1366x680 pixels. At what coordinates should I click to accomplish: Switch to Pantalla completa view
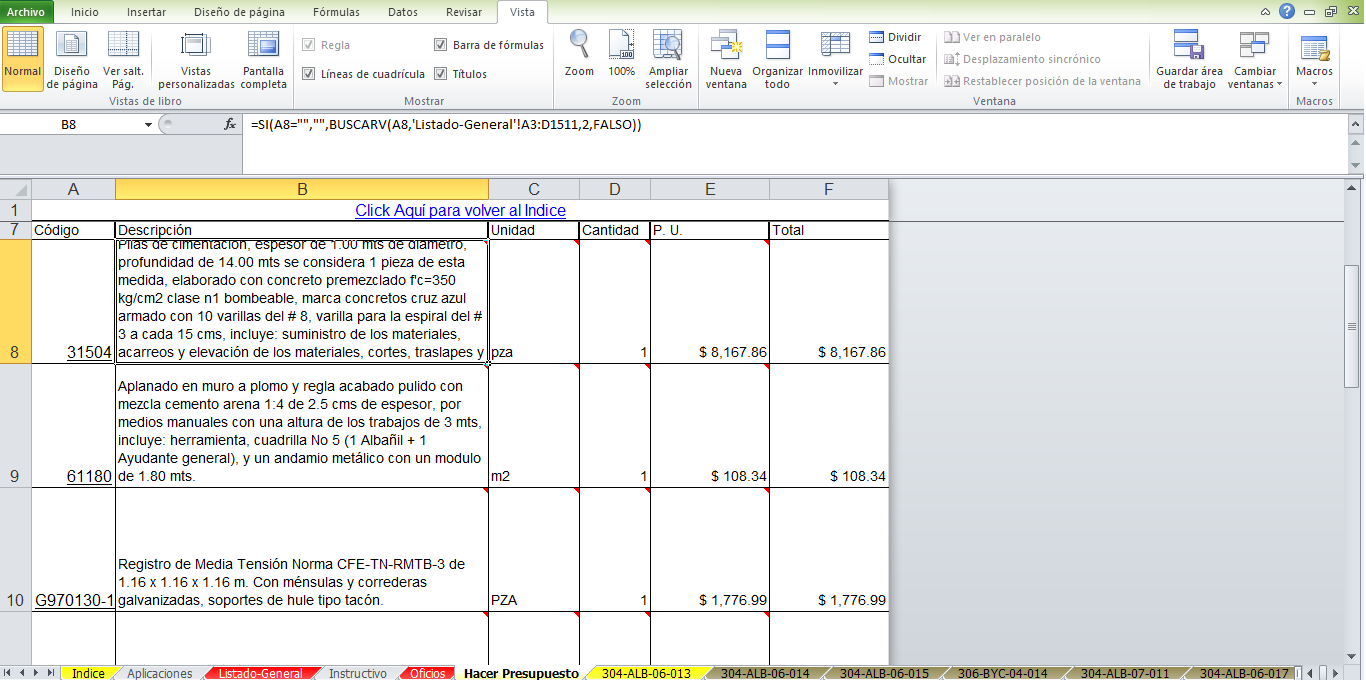[x=264, y=60]
